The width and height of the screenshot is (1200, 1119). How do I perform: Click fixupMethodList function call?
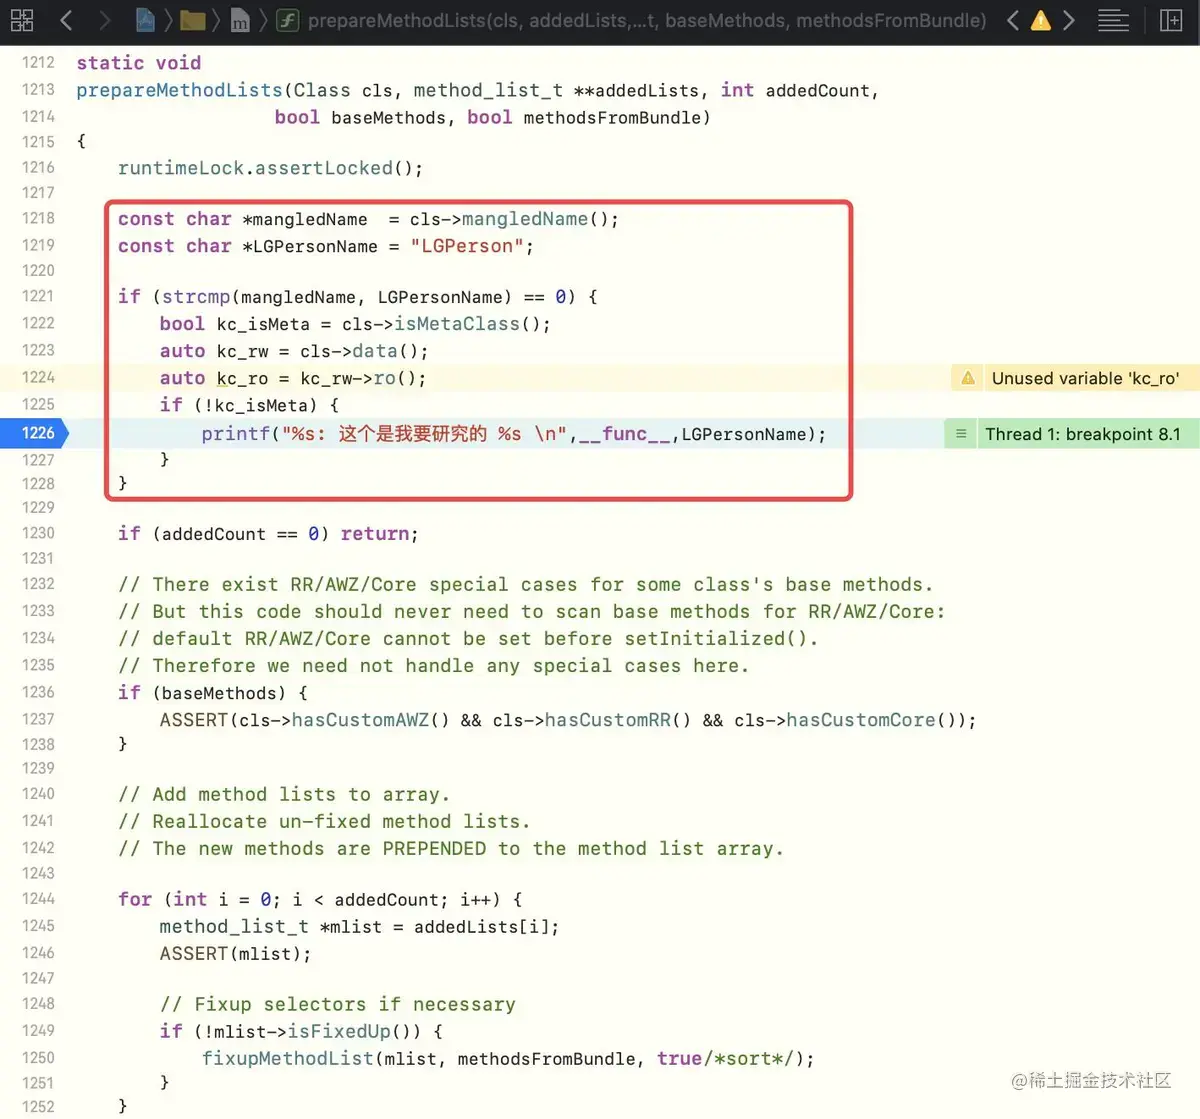click(287, 1058)
